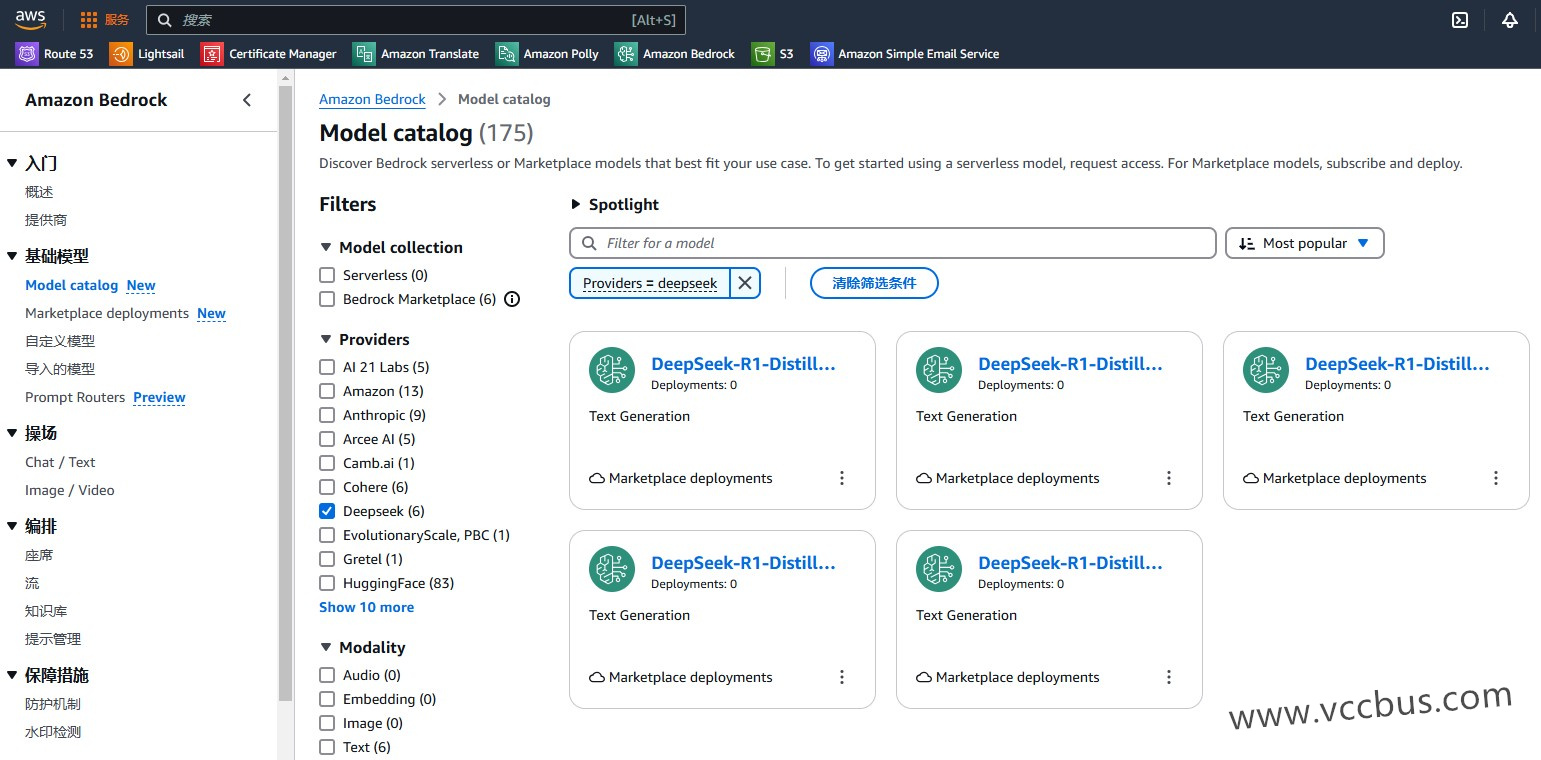The image size is (1541, 760).
Task: Open the S3 shortcut icon
Action: pyautogui.click(x=763, y=54)
